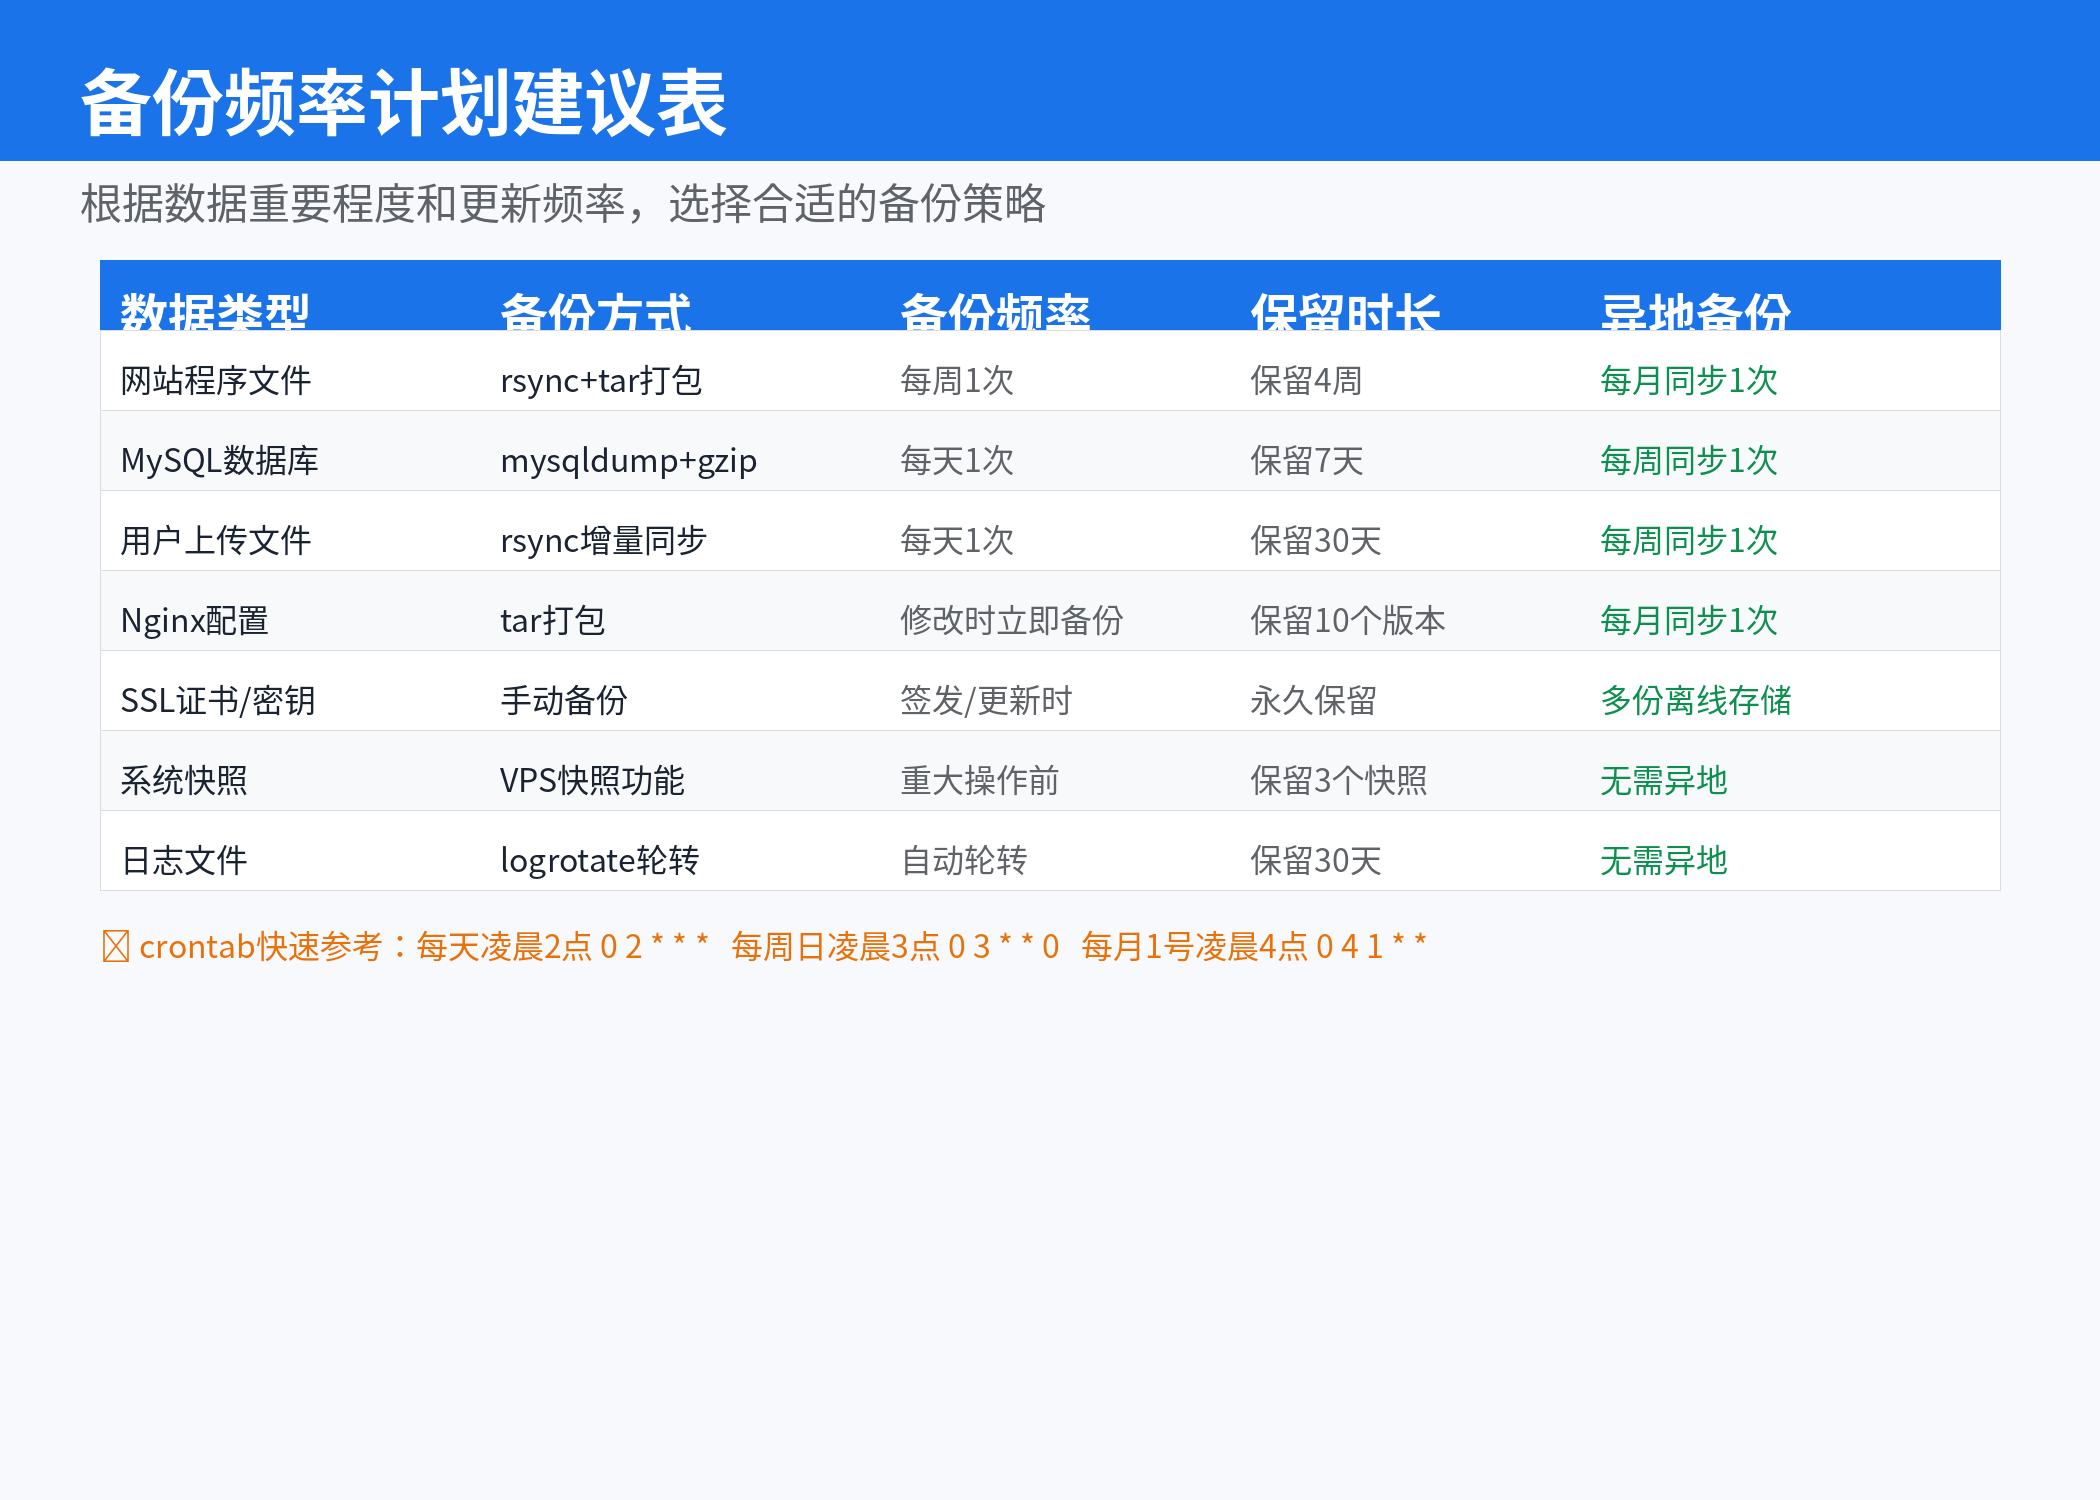Click the 保留7天 cell

[1306, 460]
